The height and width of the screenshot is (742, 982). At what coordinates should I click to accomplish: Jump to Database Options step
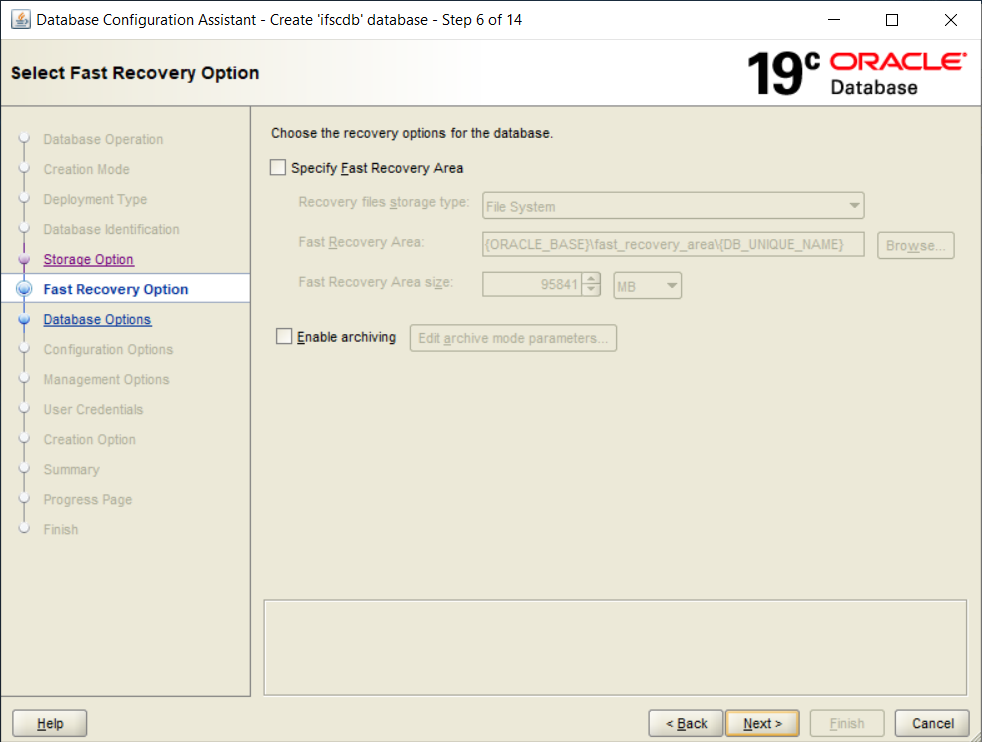pyautogui.click(x=97, y=320)
